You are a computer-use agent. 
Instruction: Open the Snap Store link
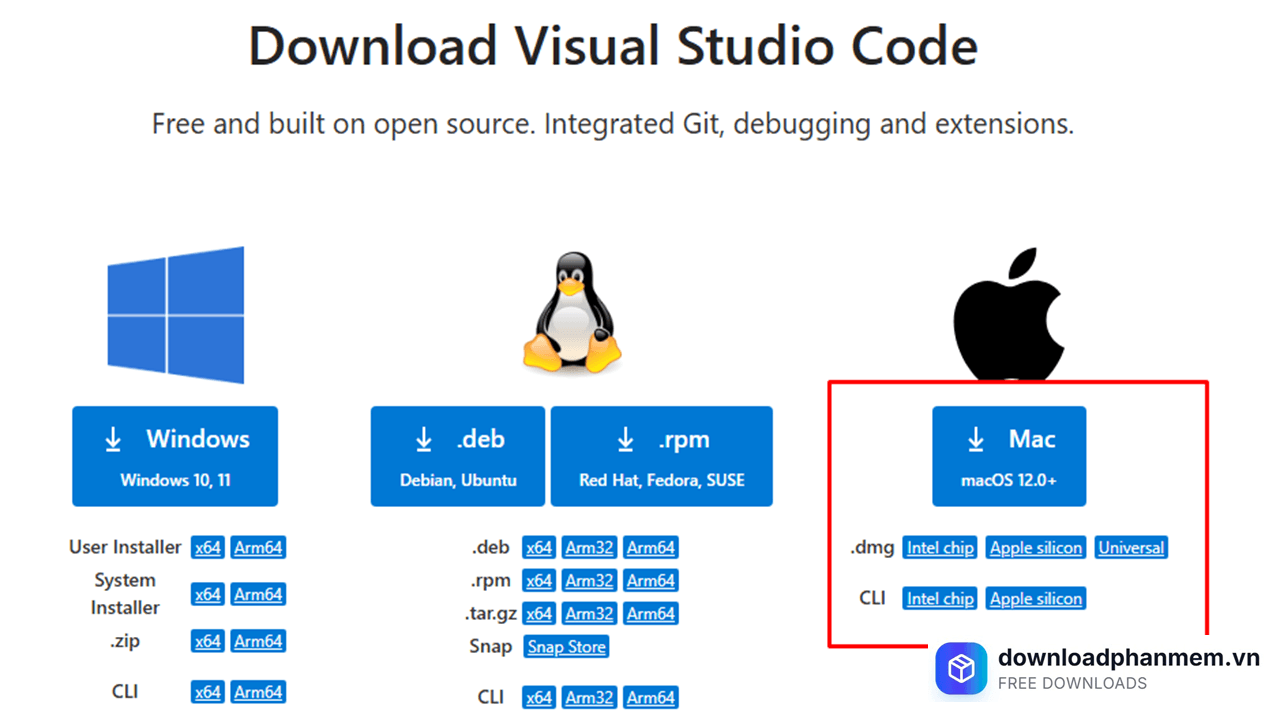[567, 647]
